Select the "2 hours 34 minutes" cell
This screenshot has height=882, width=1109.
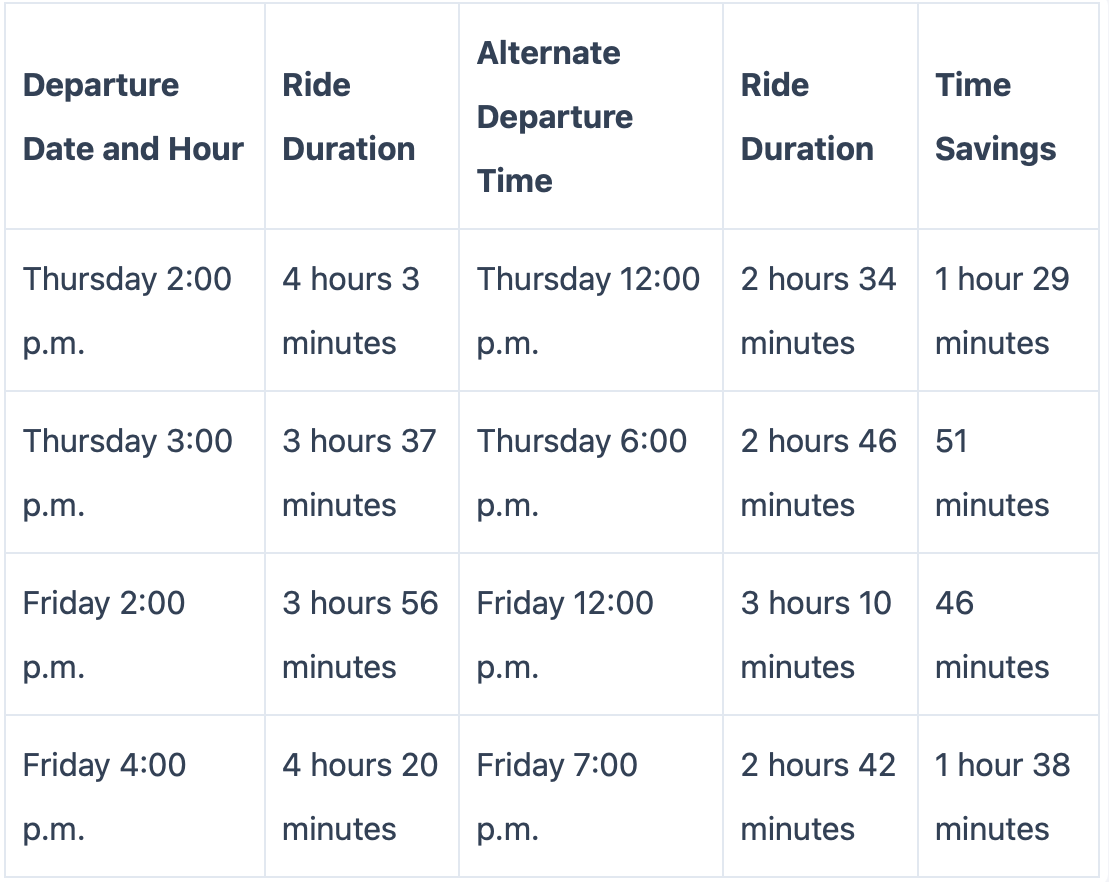[x=820, y=310]
